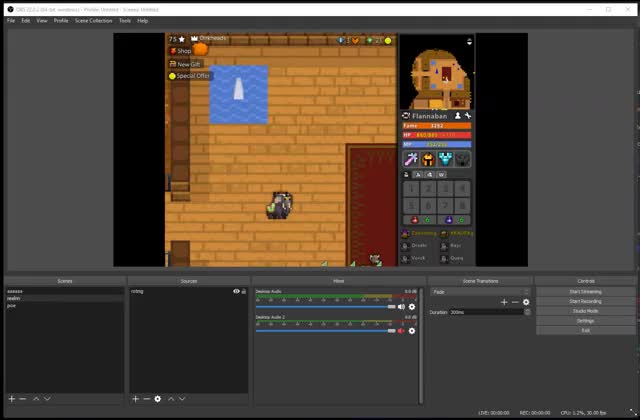Screen dimensions: 640x420
Task: Click the Desktop Audio volume slider
Action: coord(325,307)
